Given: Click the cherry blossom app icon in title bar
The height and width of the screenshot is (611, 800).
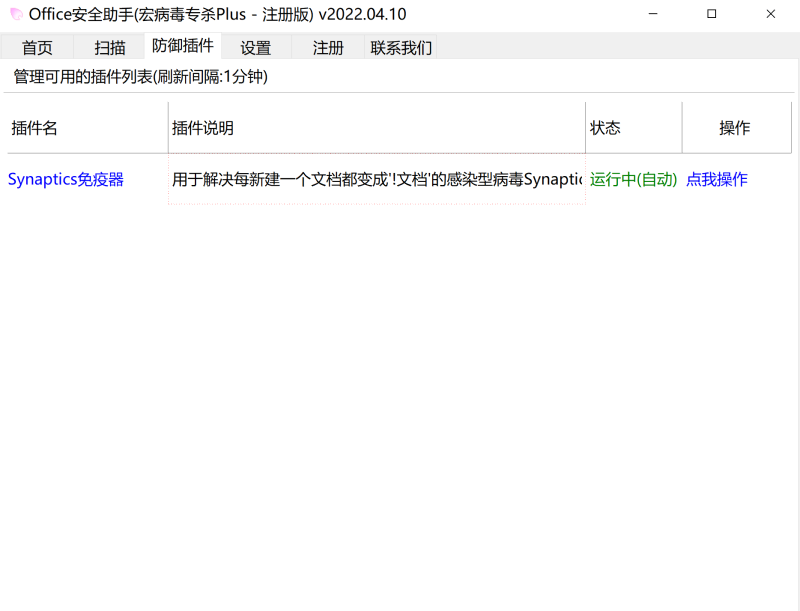Looking at the screenshot, I should pyautogui.click(x=14, y=15).
